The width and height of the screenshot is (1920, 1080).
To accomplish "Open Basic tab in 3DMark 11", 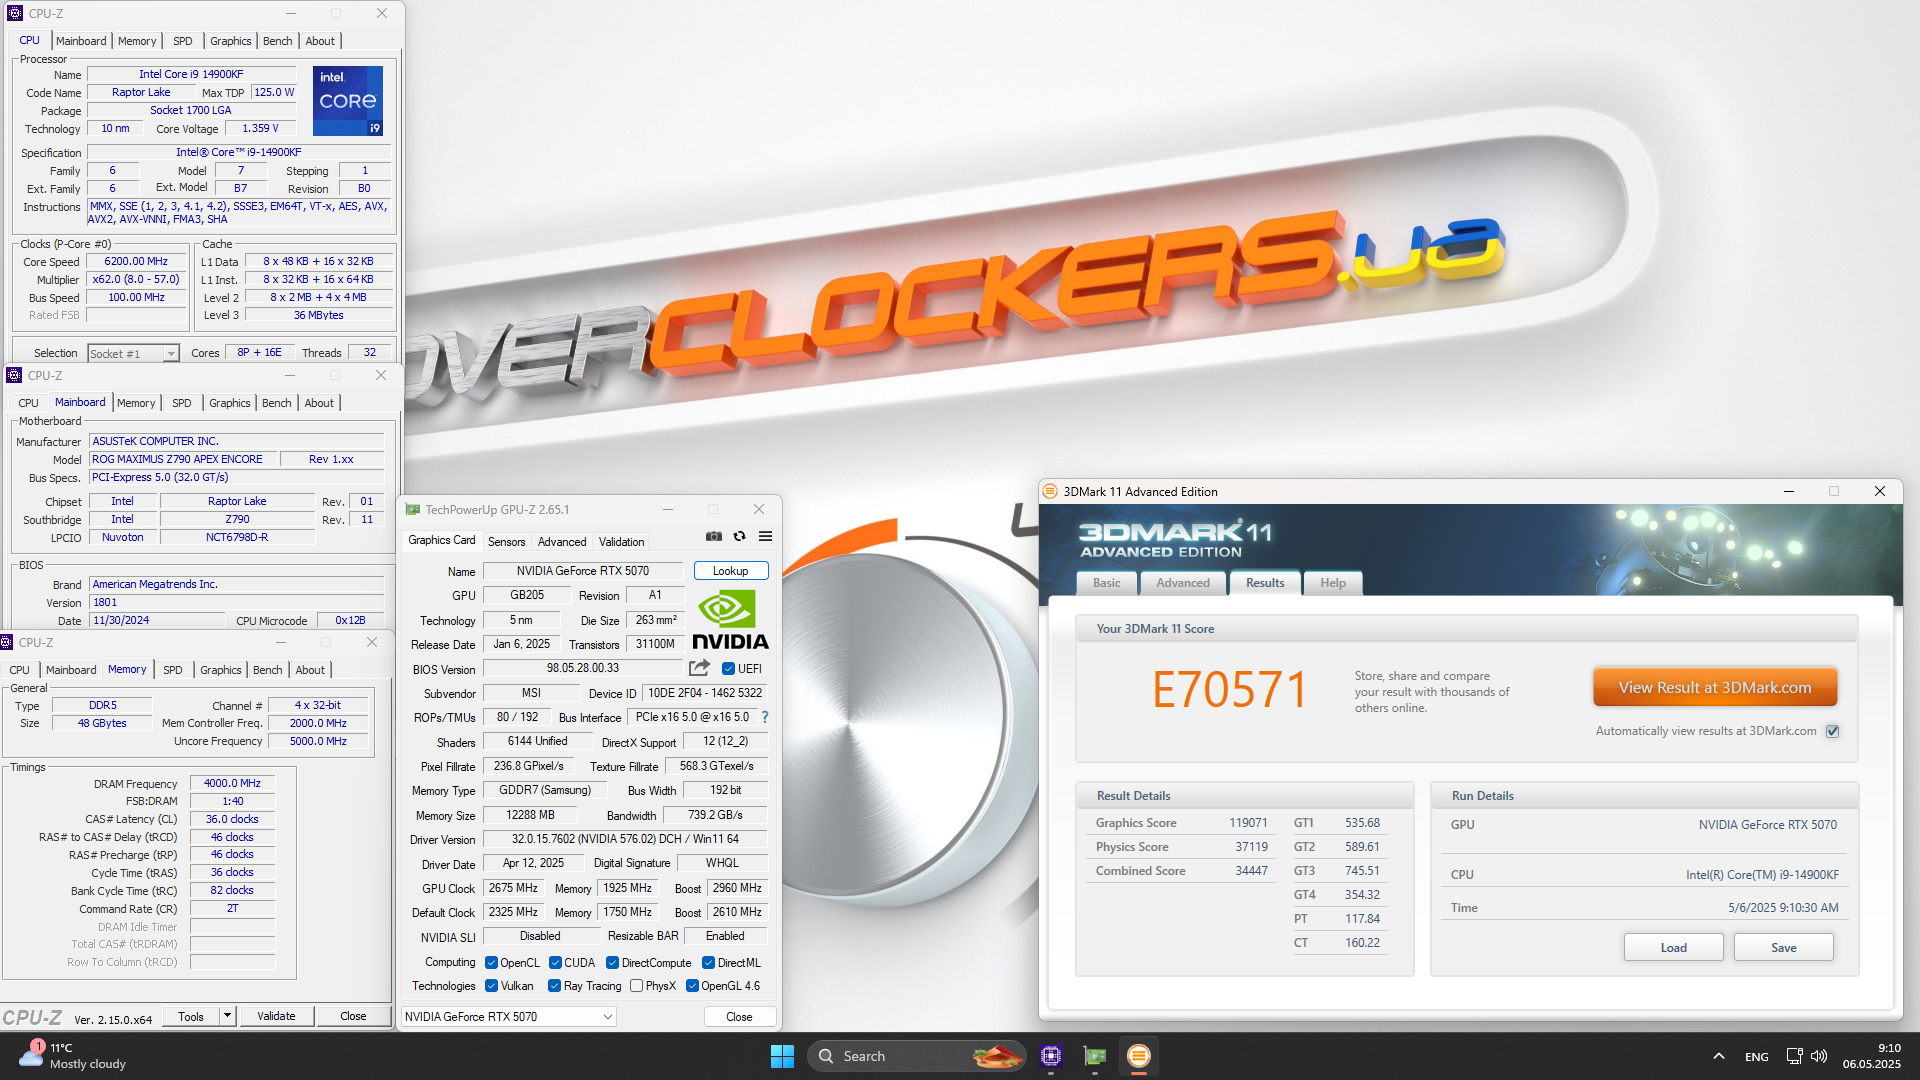I will (1106, 583).
